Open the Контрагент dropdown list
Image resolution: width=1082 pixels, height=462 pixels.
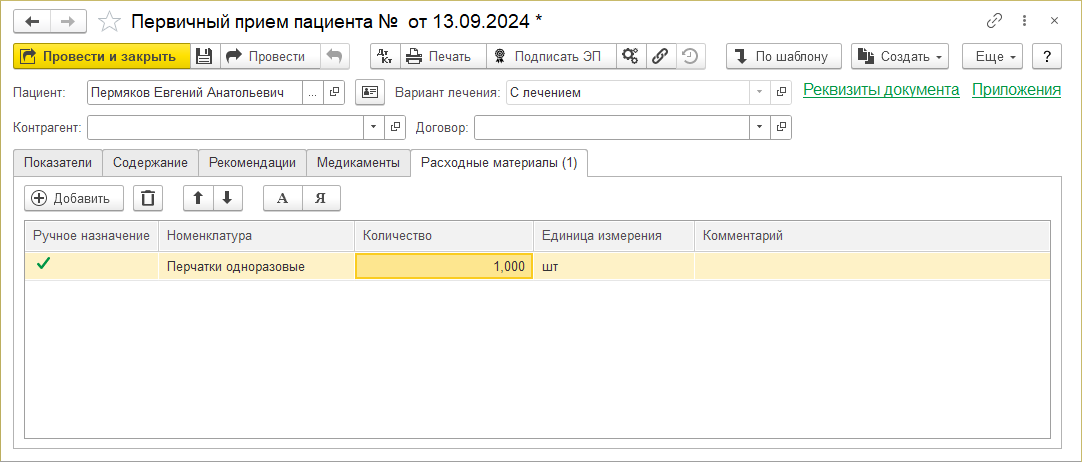[374, 128]
